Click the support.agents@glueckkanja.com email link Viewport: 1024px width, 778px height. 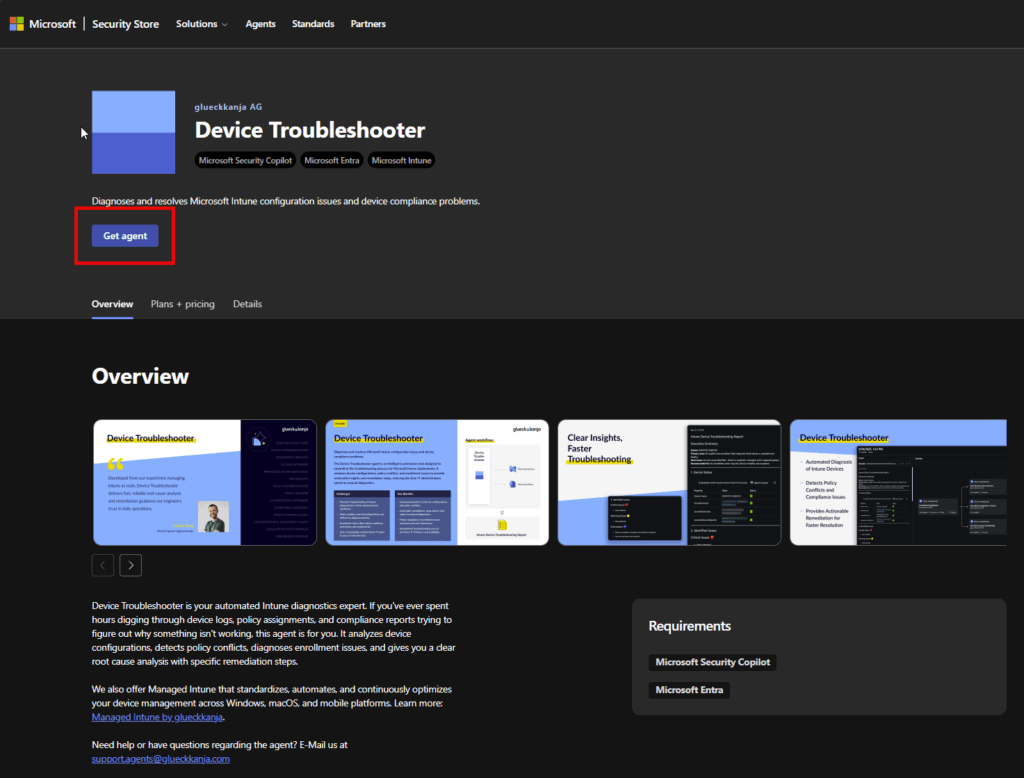160,759
